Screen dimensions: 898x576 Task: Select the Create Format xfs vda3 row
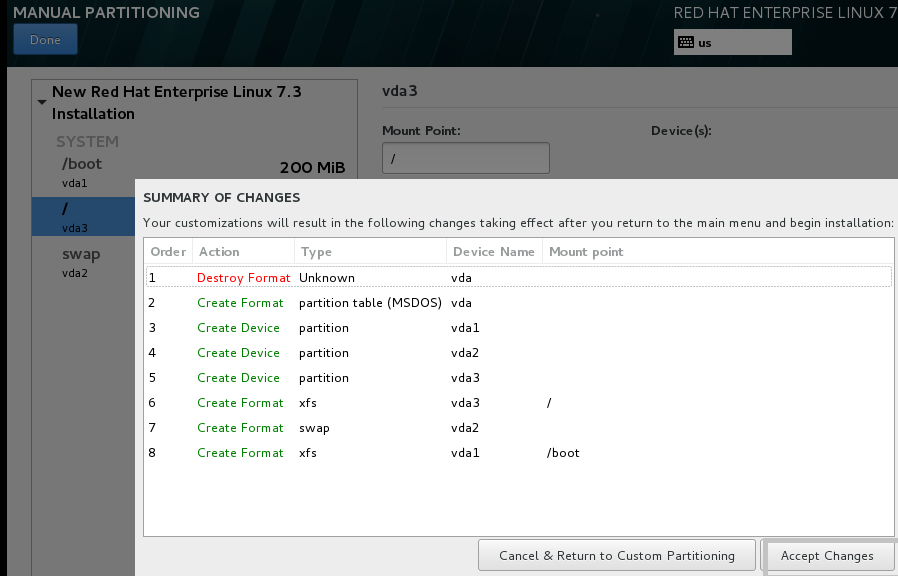click(519, 403)
